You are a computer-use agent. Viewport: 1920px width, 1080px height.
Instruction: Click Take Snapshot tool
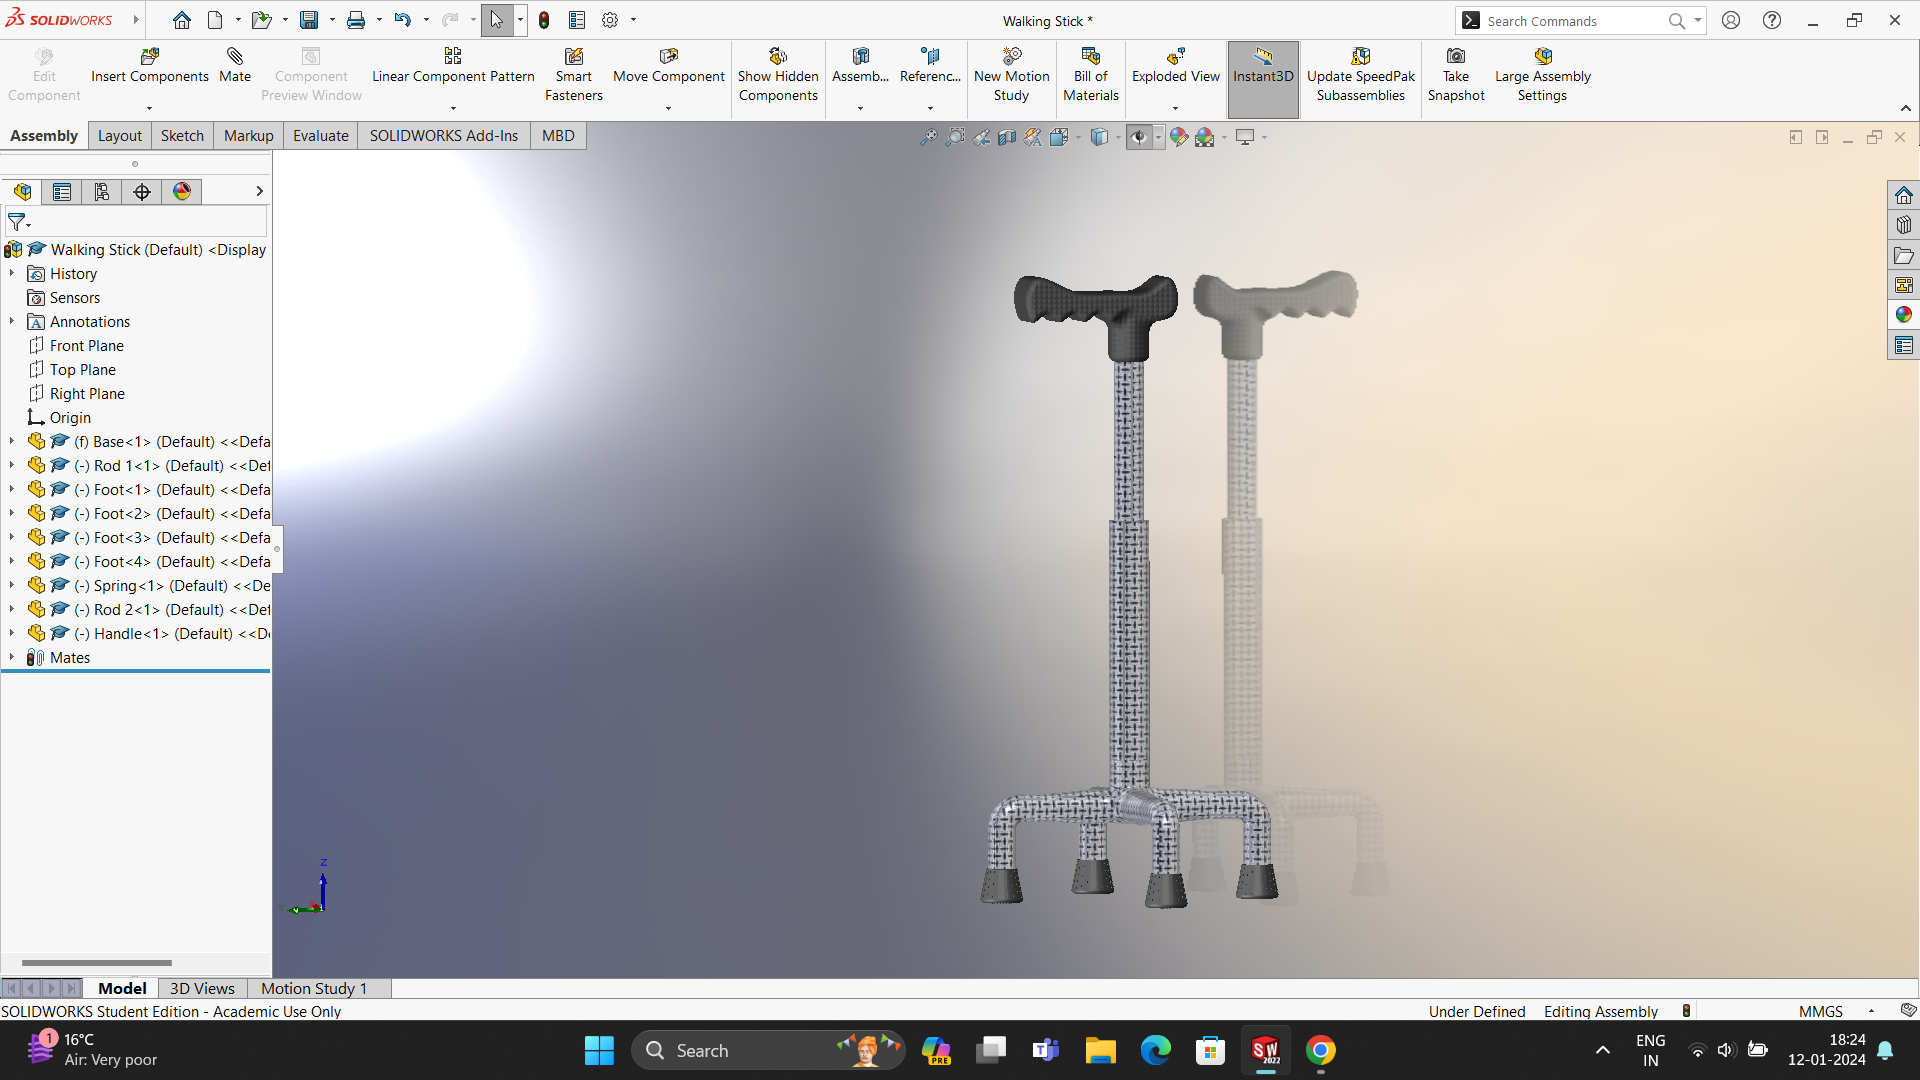pyautogui.click(x=1456, y=75)
